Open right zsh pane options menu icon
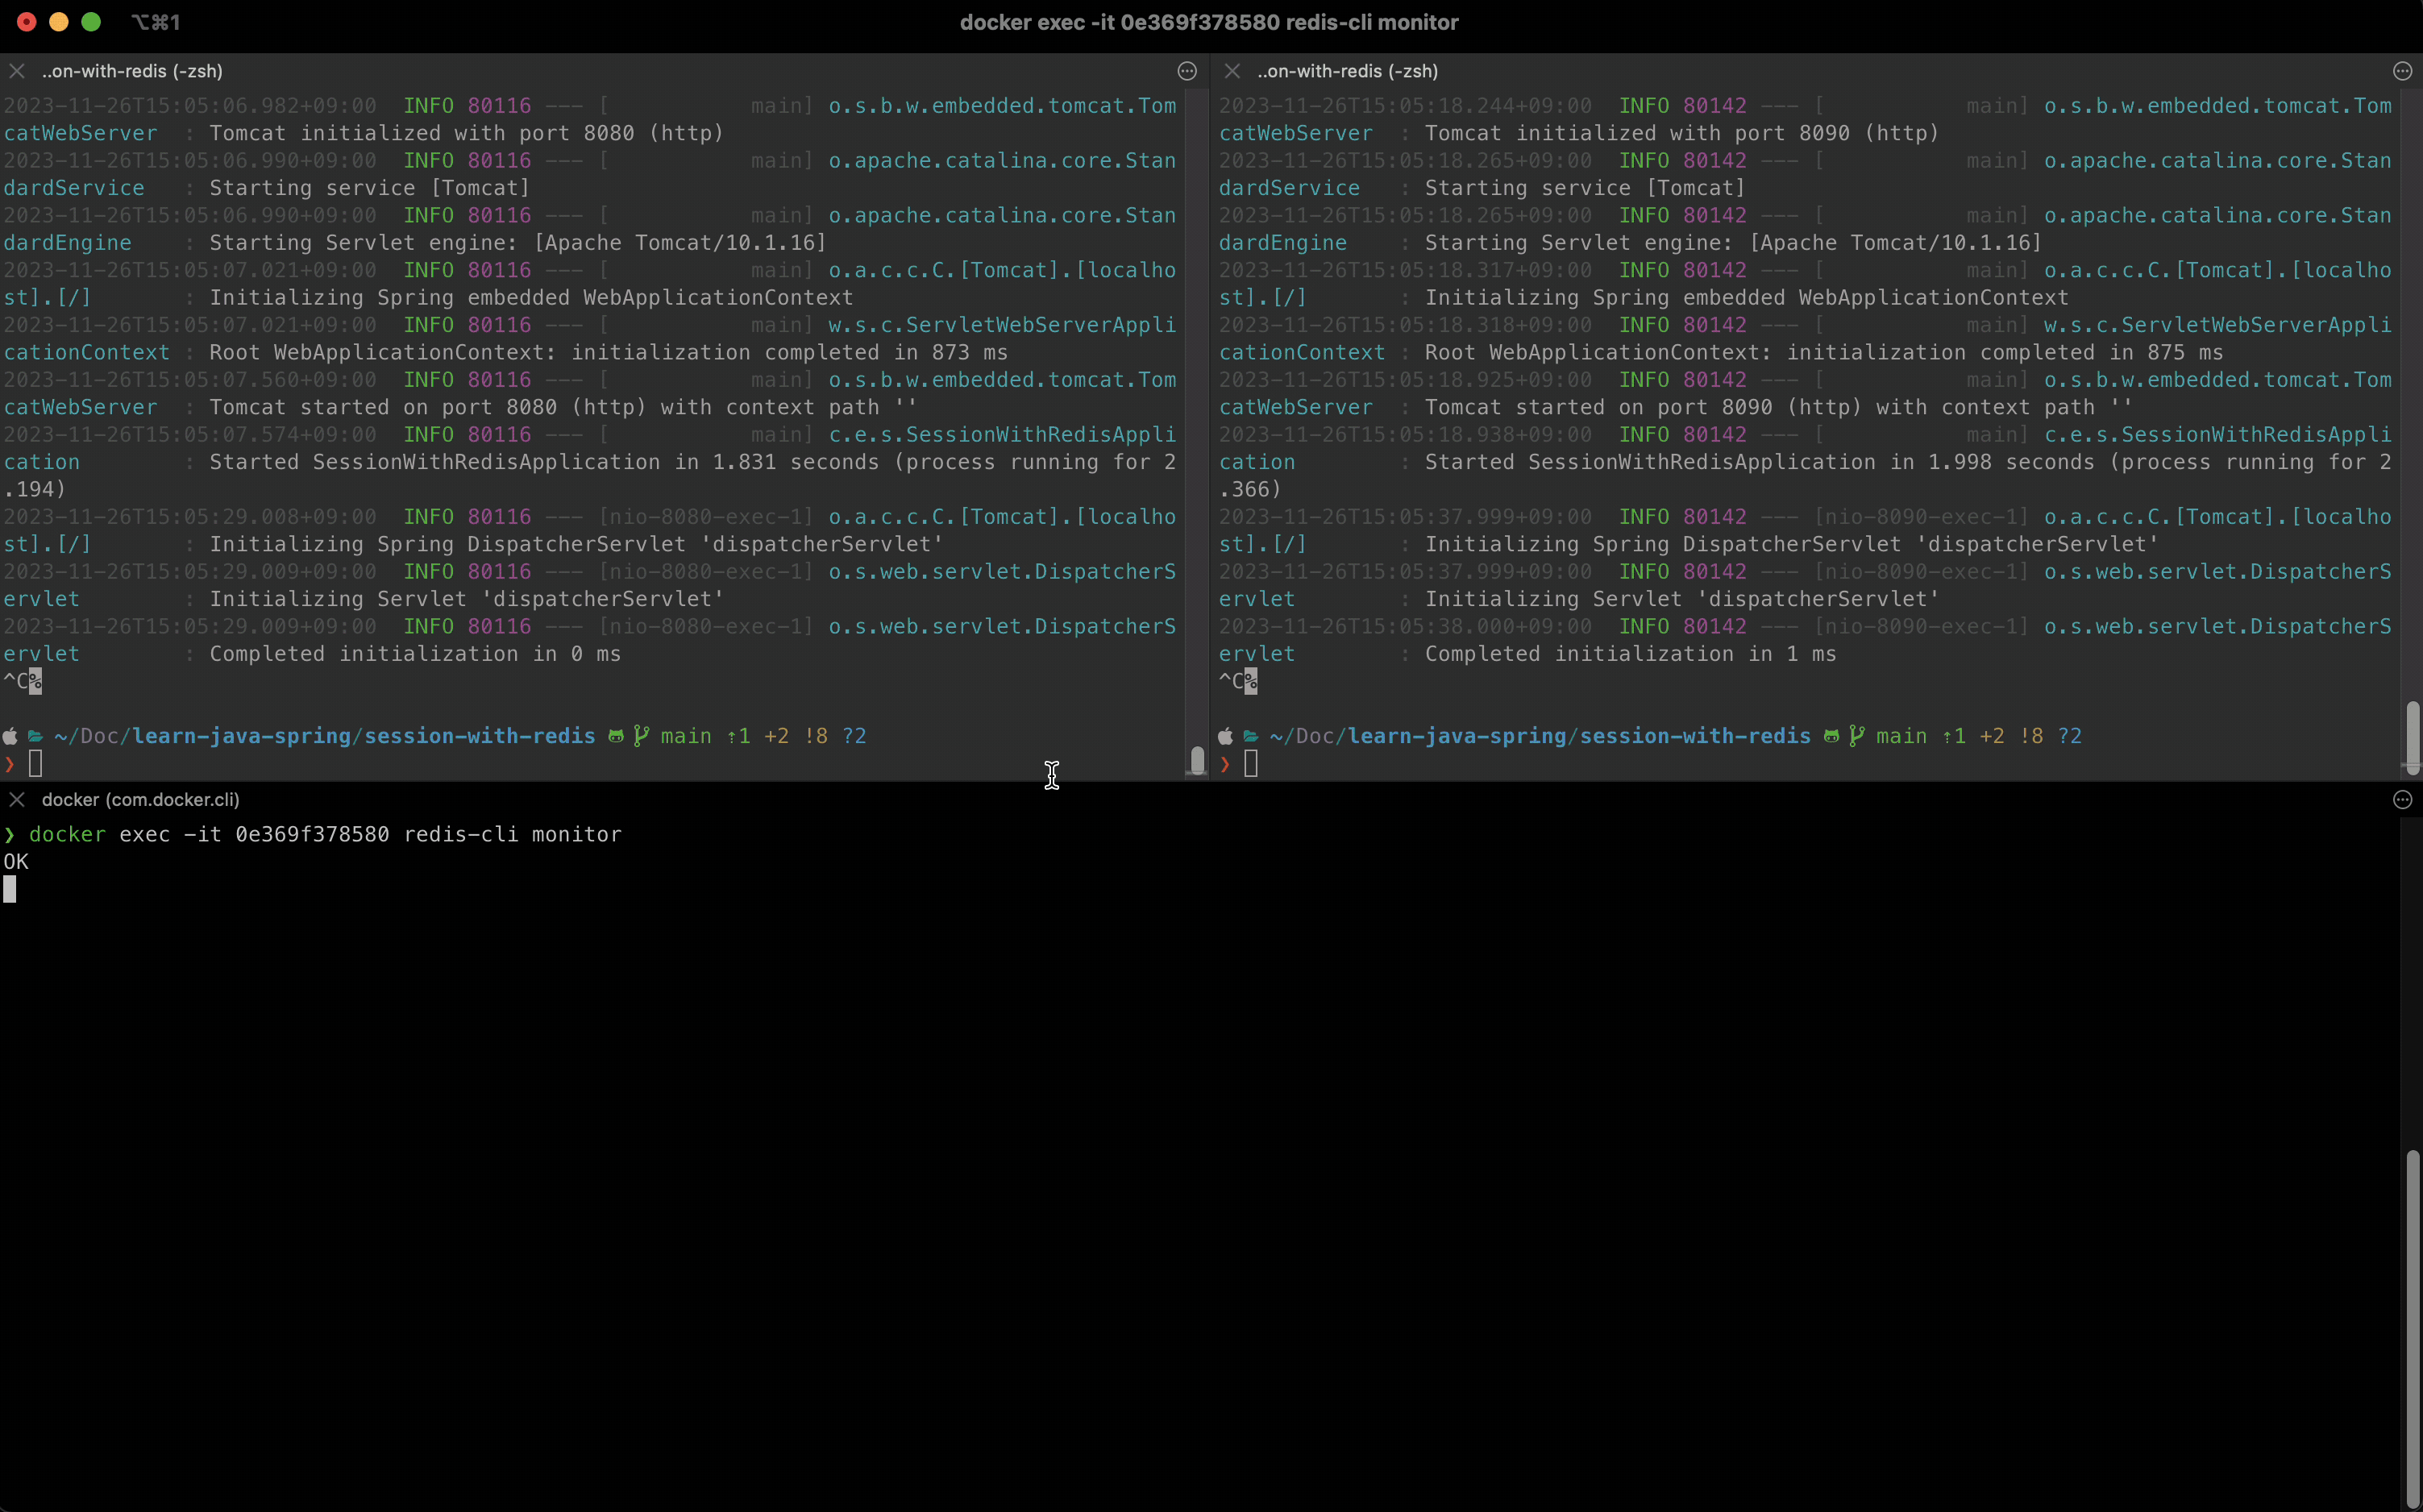Image resolution: width=2423 pixels, height=1512 pixels. (2402, 71)
